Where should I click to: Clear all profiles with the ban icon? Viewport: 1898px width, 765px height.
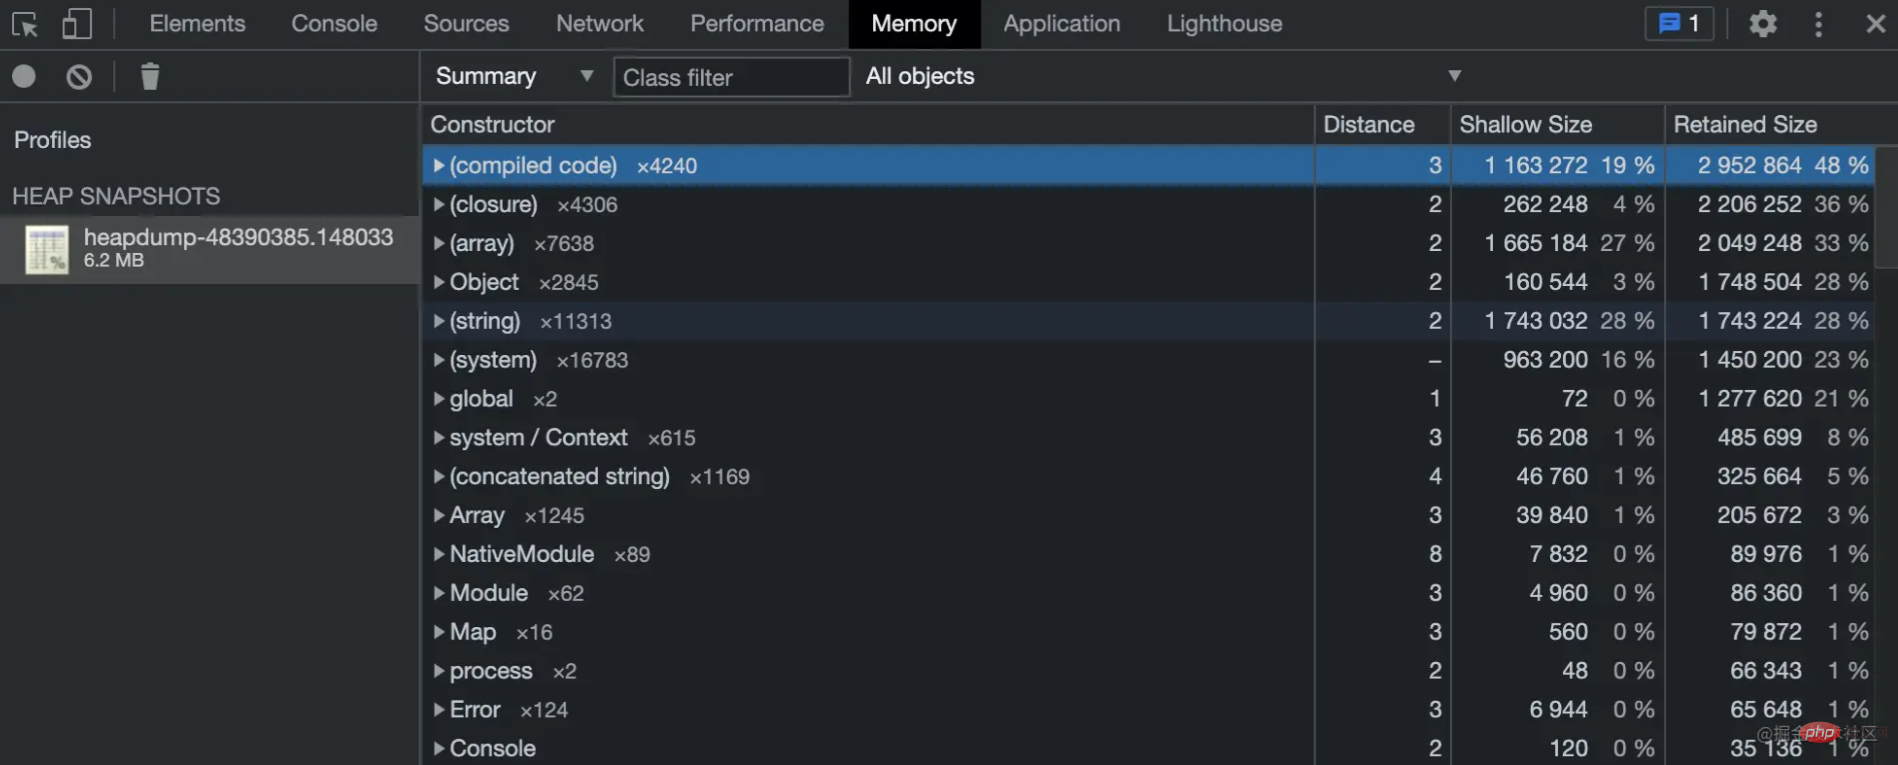tap(79, 76)
